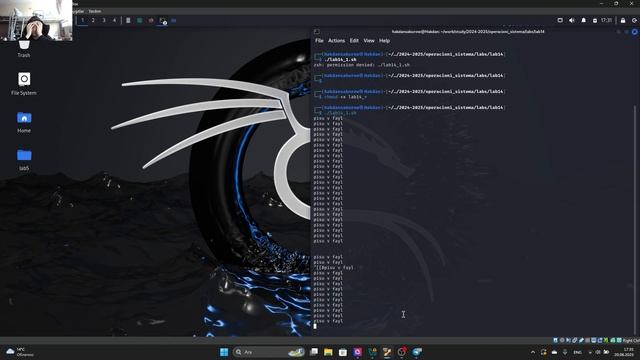This screenshot has width=640, height=360.
Task: Click the terminal launcher icon in Kali panel
Action: (x=128, y=20)
